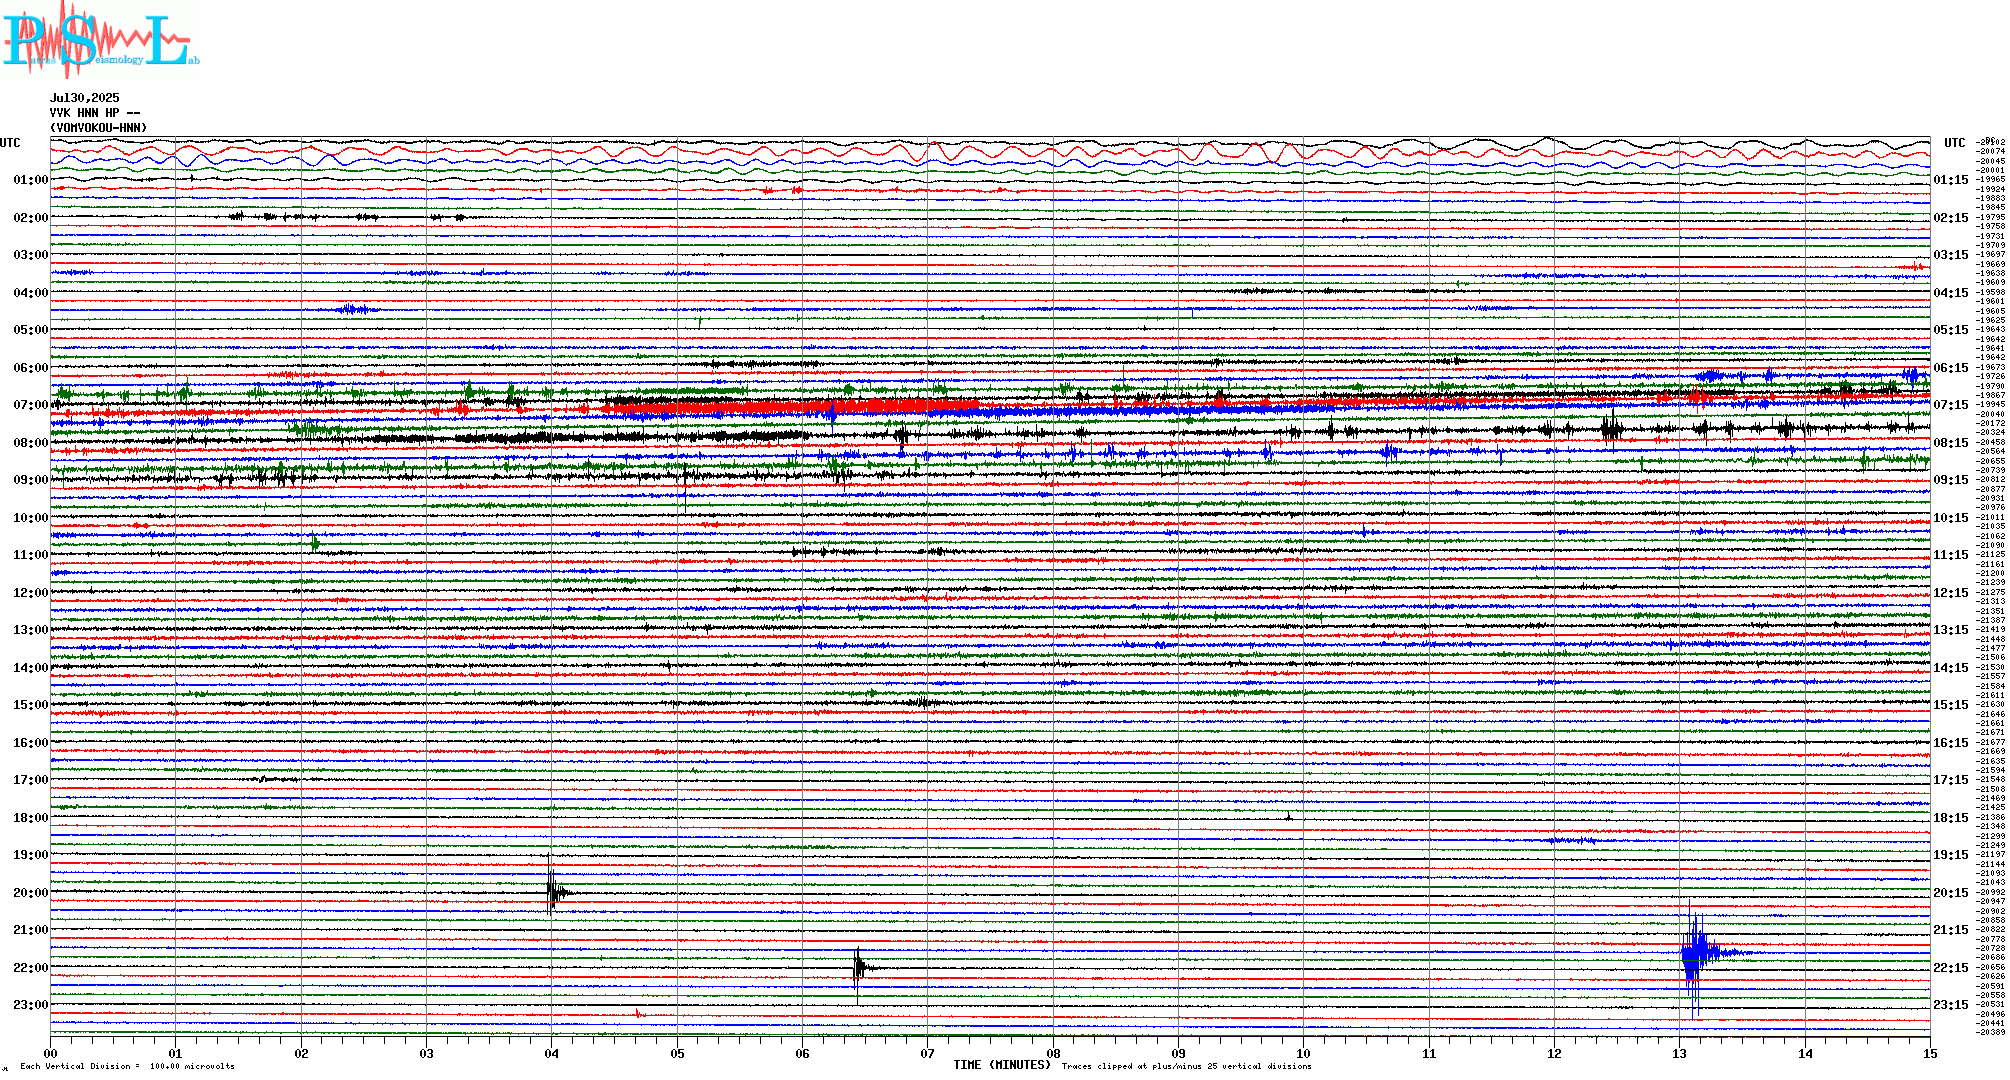2010x1080 pixels.
Task: Click the '03:00' hour label
Action: tap(31, 255)
